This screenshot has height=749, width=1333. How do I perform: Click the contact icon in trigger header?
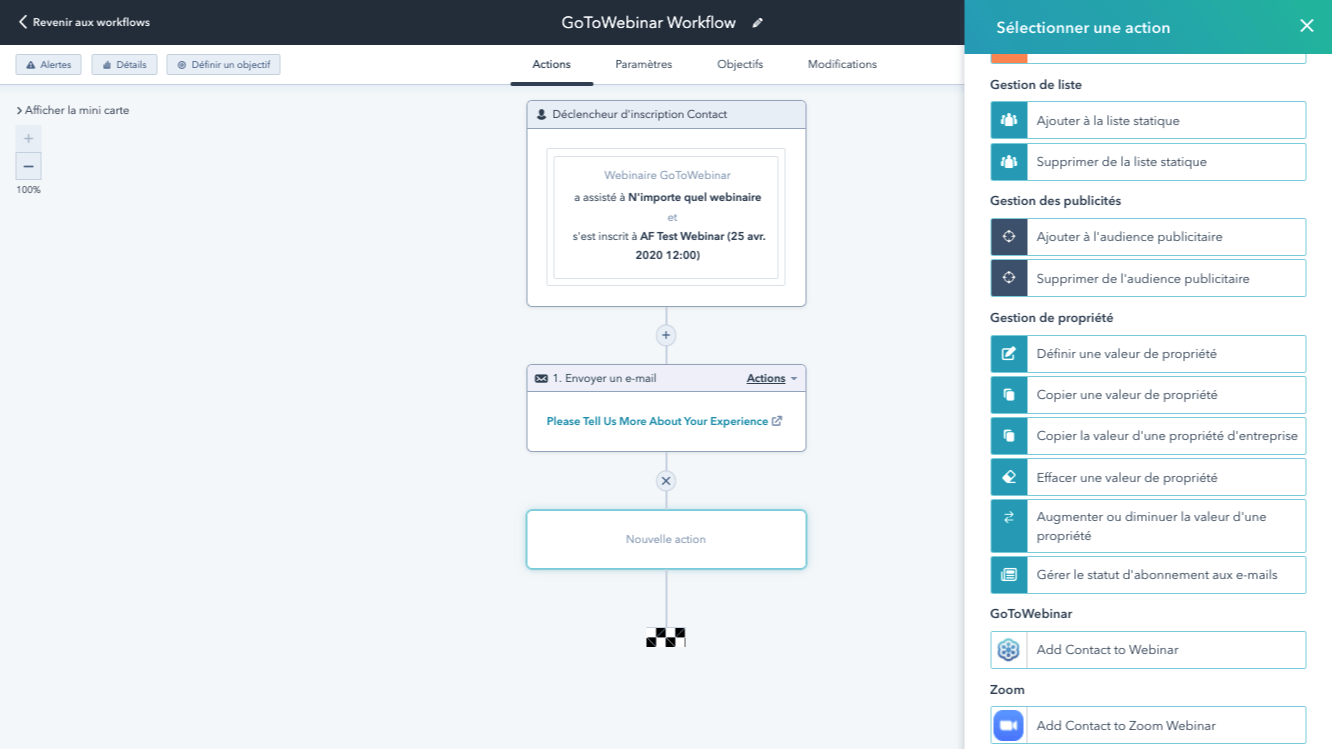click(x=541, y=115)
